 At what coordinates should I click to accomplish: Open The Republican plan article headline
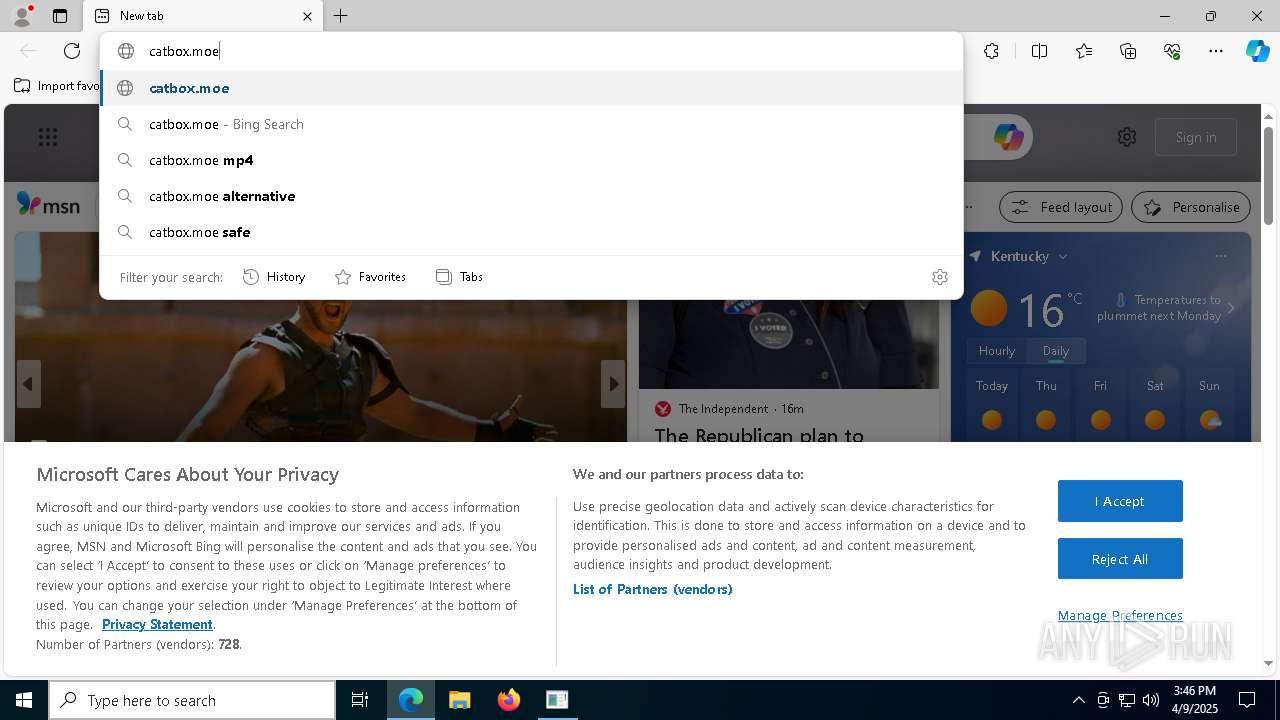(x=758, y=435)
